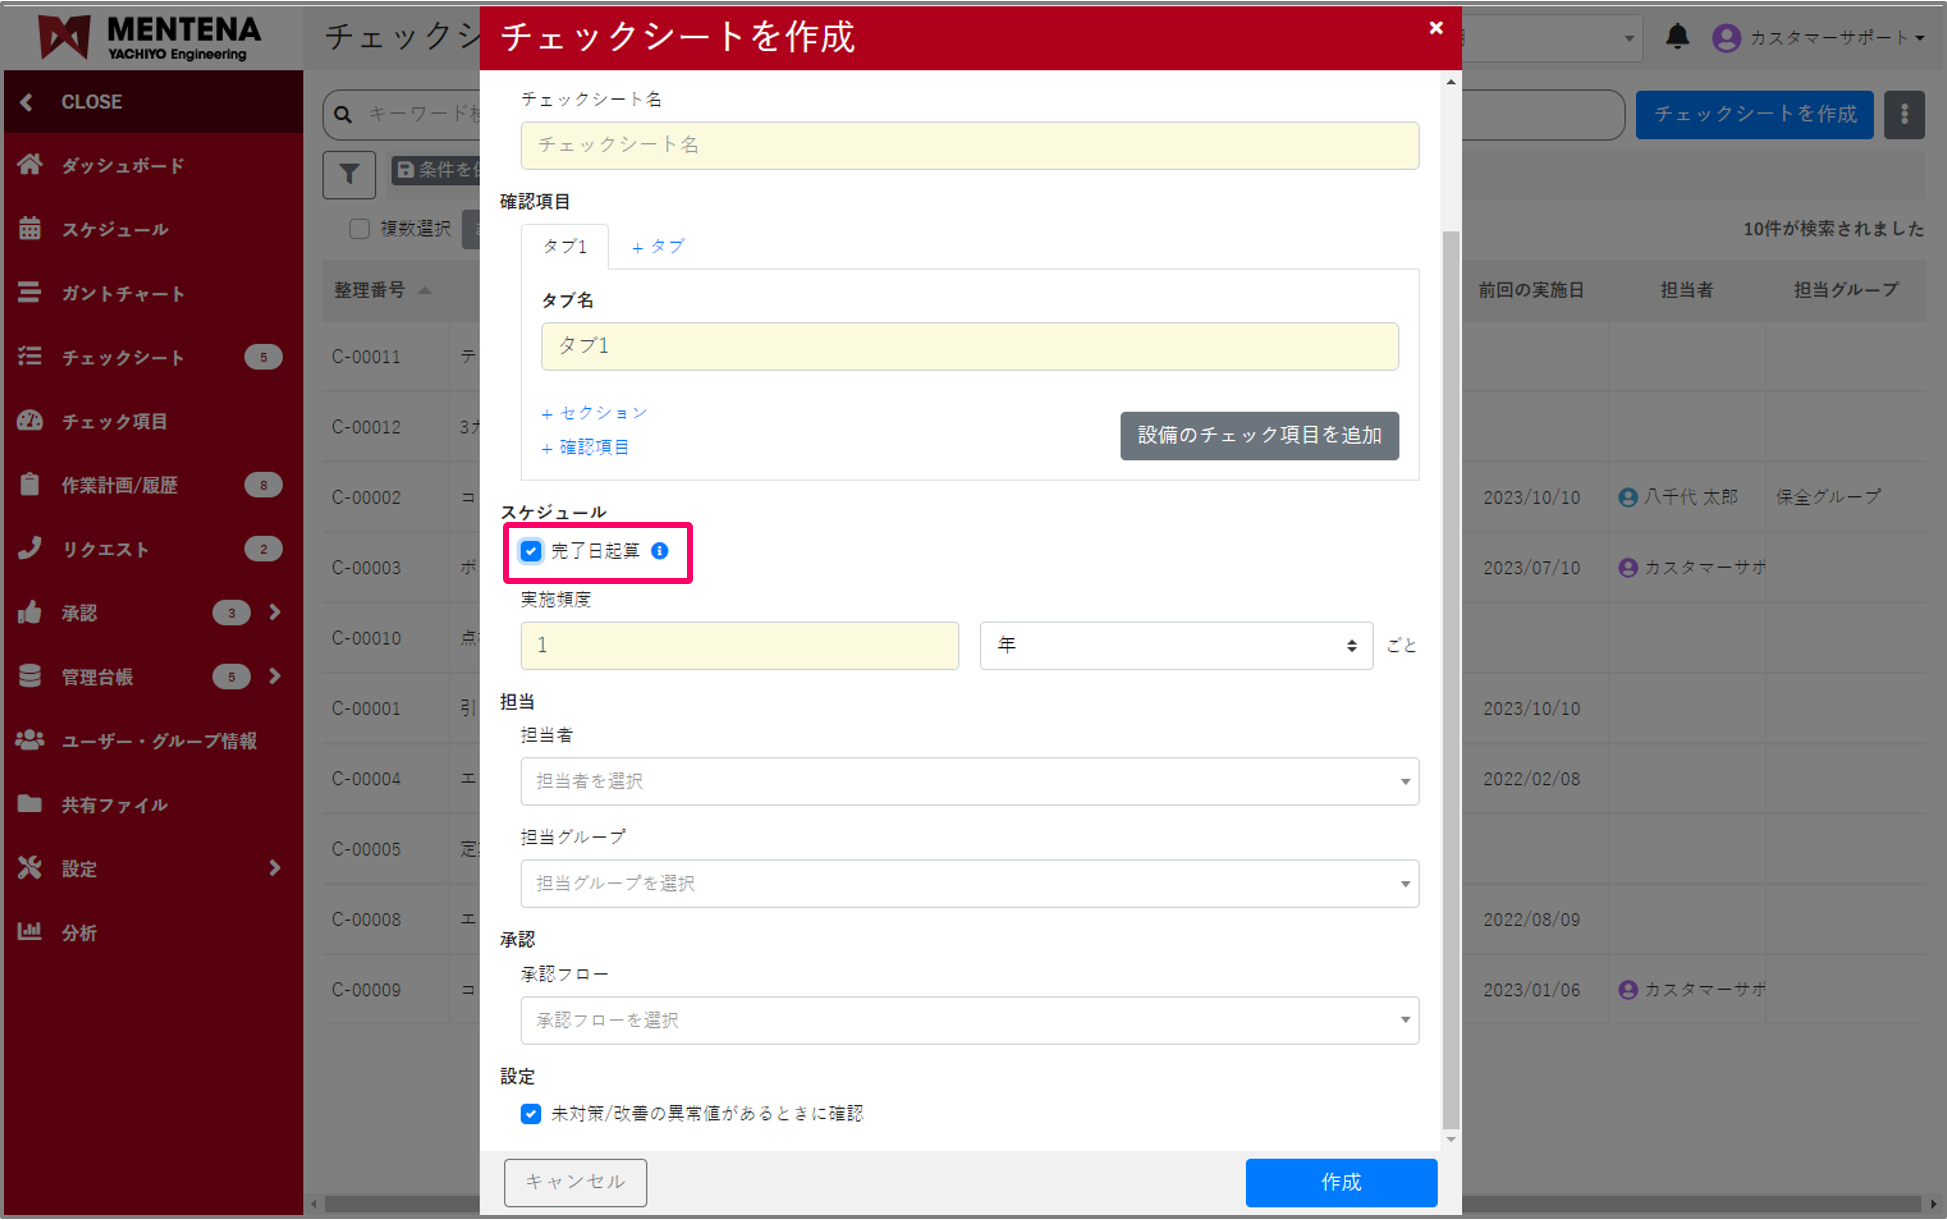Click the notification bell icon
The image size is (1947, 1220).
click(1678, 37)
